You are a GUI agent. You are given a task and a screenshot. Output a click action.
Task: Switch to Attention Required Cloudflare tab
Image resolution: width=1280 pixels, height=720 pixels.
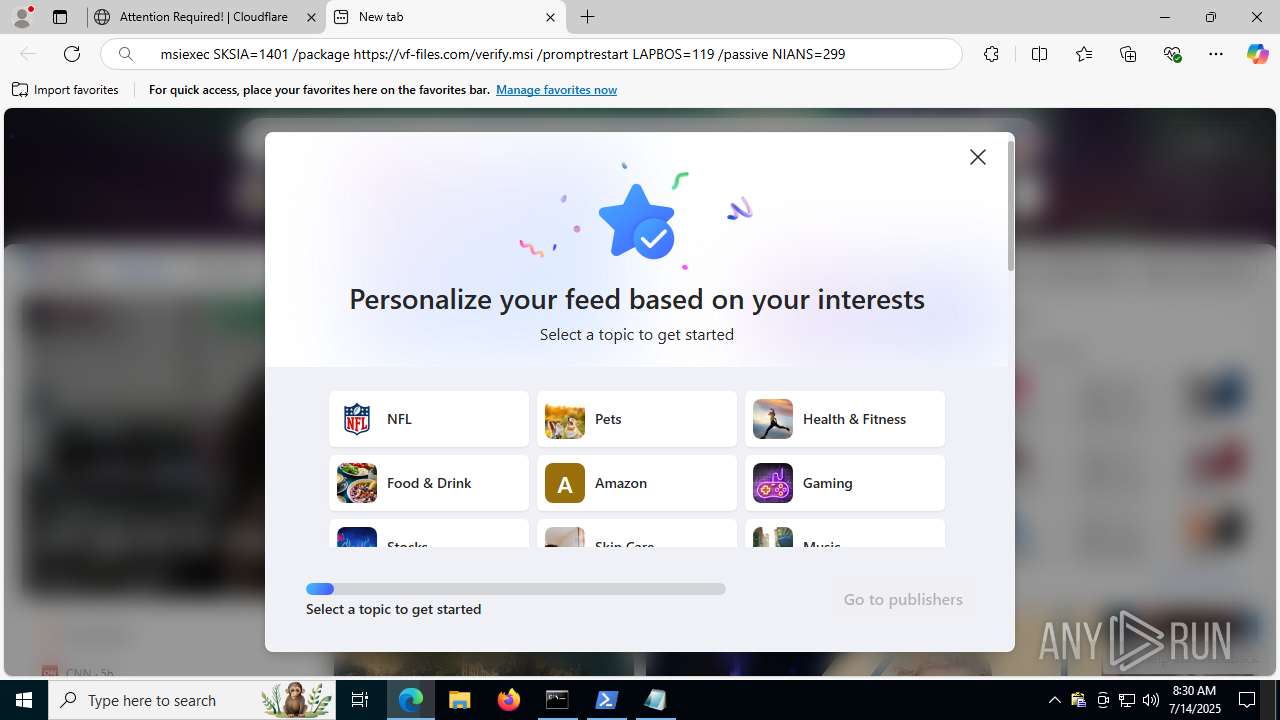coord(205,17)
